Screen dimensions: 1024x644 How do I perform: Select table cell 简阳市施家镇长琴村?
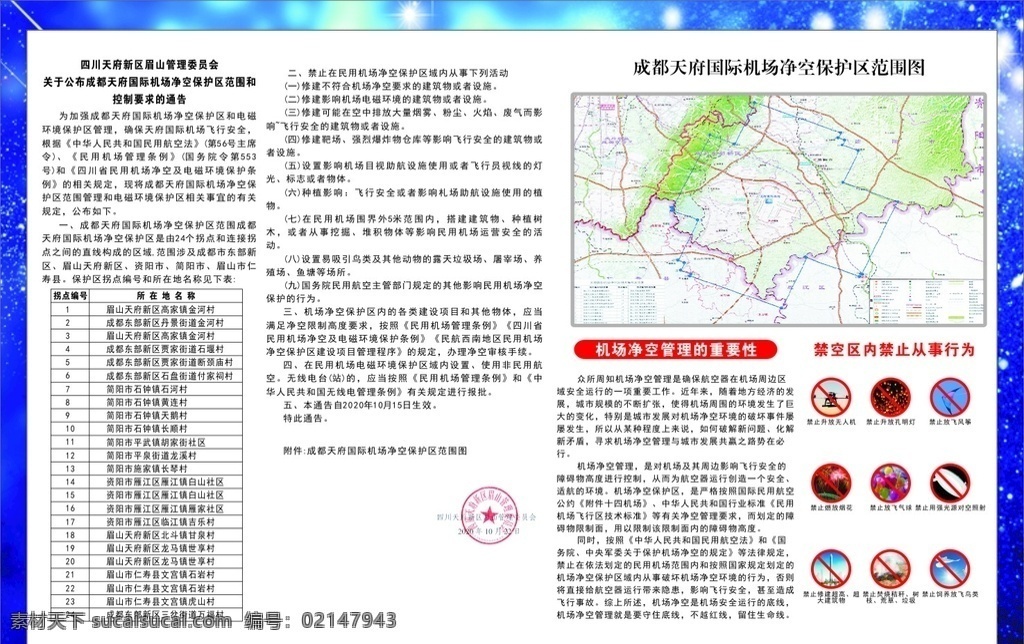click(166, 468)
